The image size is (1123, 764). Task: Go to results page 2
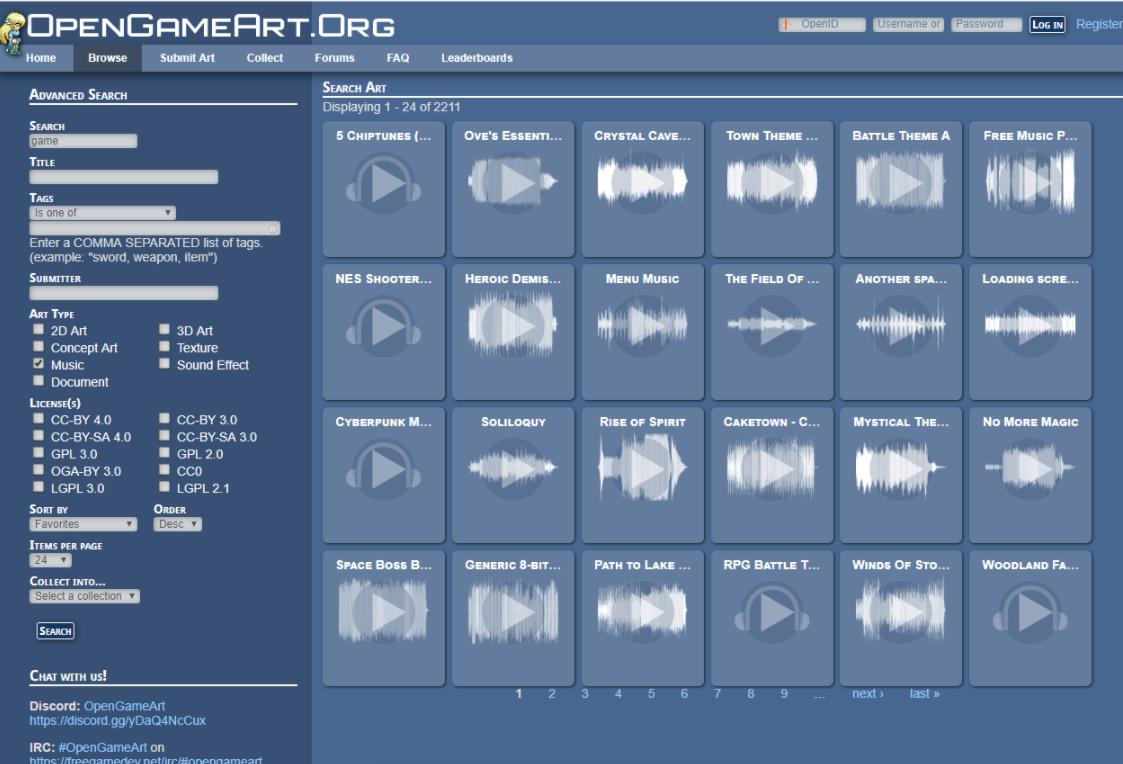tap(552, 693)
